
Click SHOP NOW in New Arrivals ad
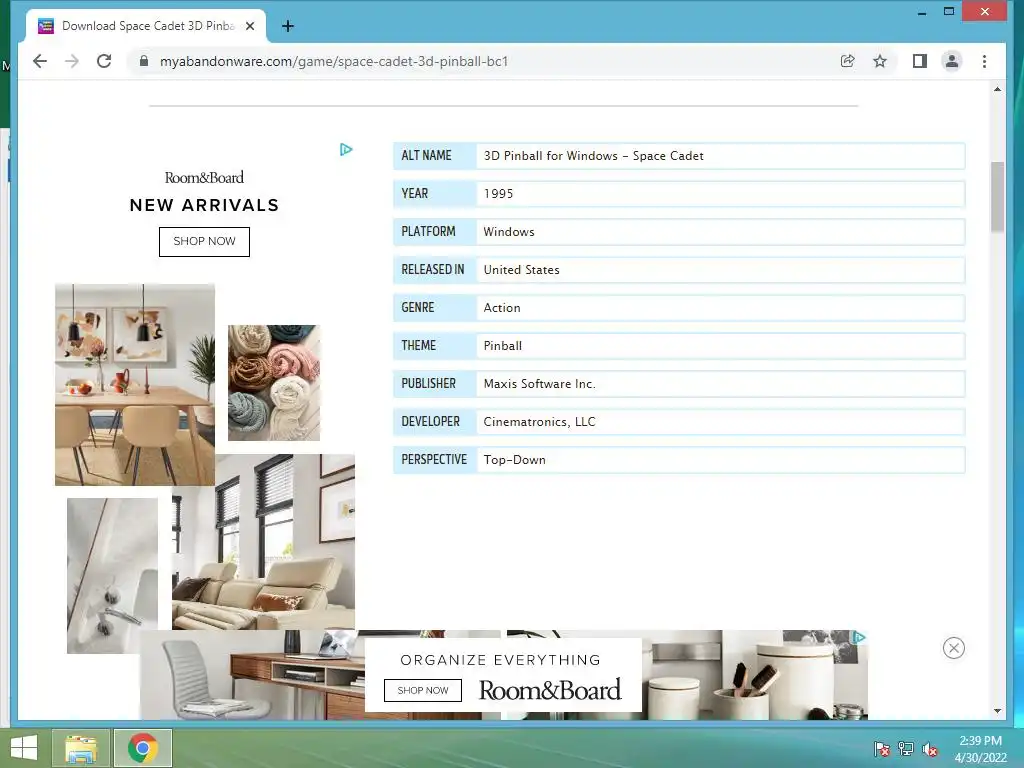point(204,242)
